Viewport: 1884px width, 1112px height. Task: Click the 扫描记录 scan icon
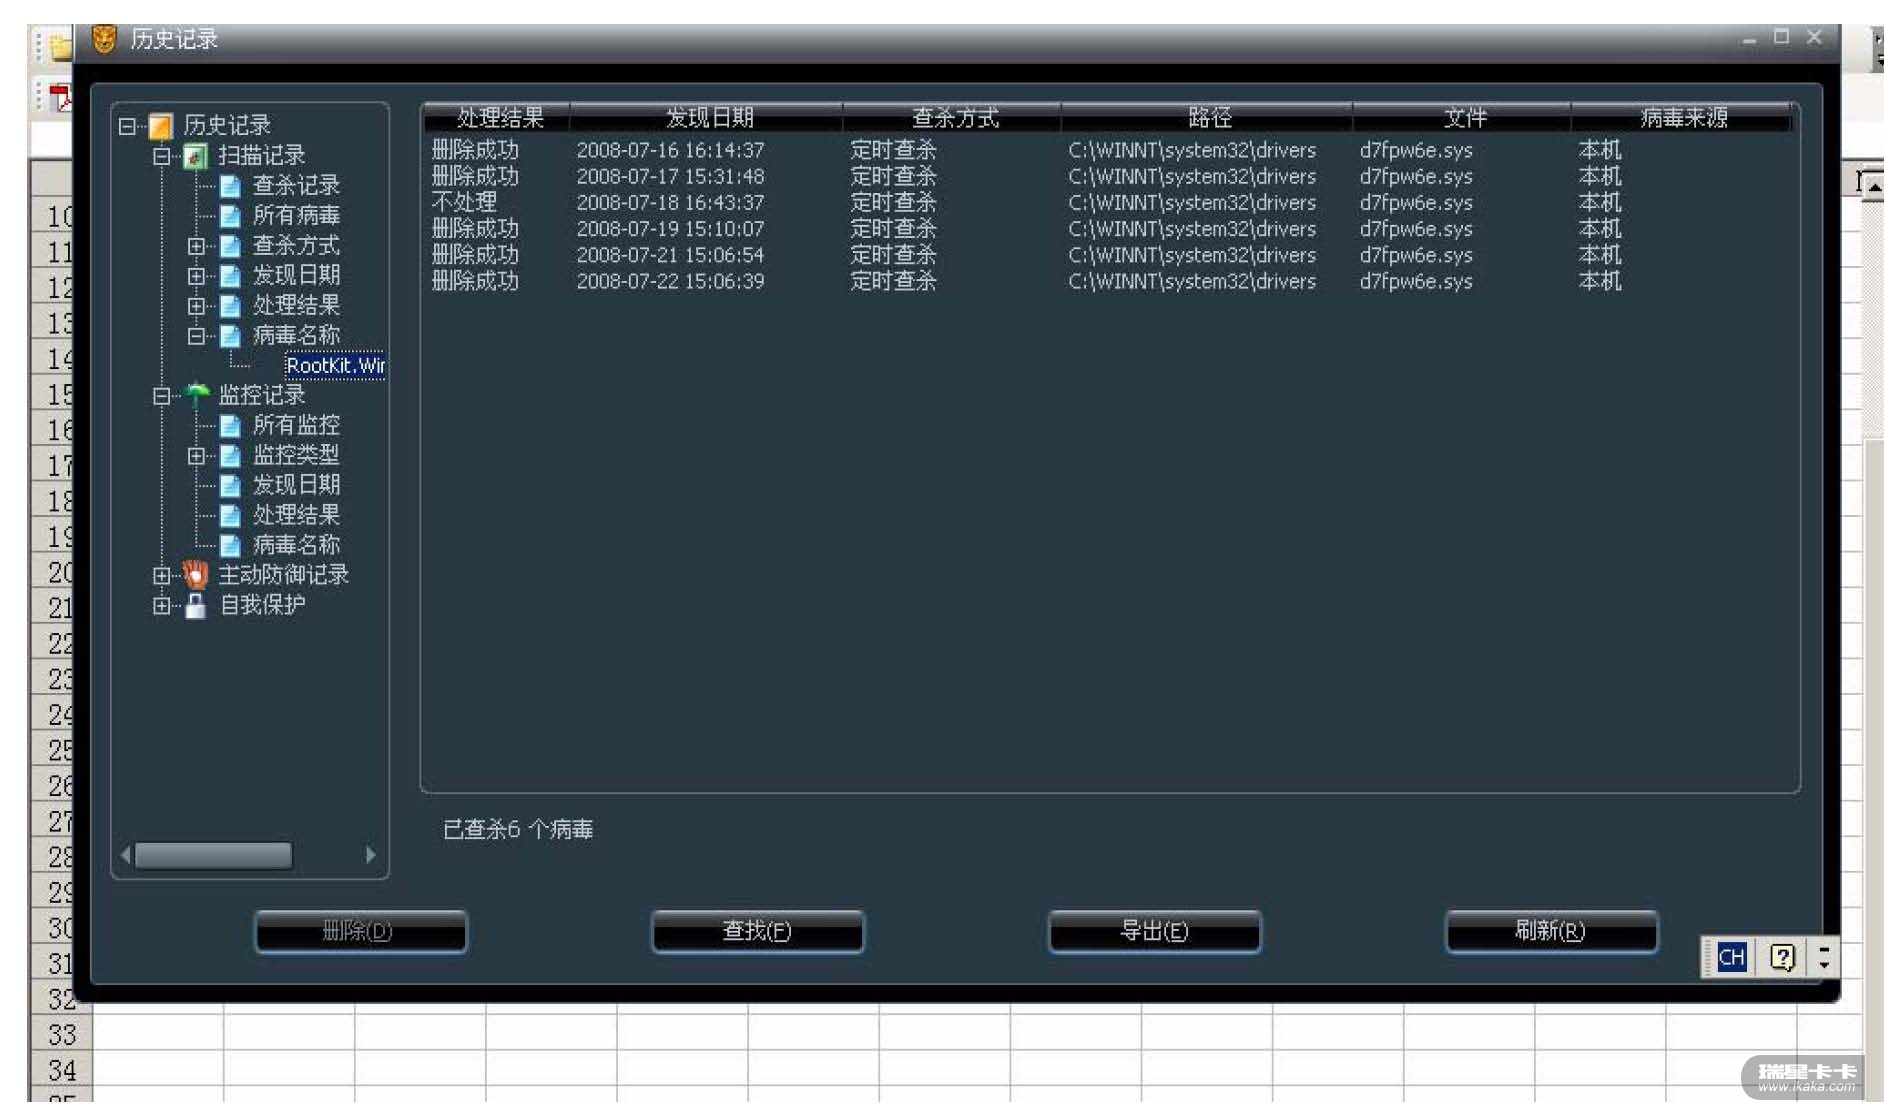[x=196, y=156]
